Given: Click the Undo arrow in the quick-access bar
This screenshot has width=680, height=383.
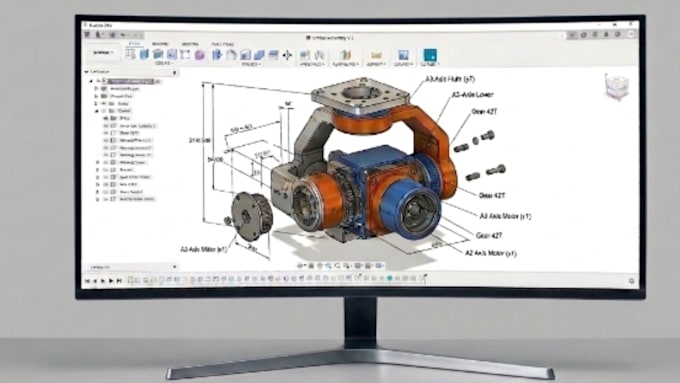Looking at the screenshot, I should tap(124, 35).
